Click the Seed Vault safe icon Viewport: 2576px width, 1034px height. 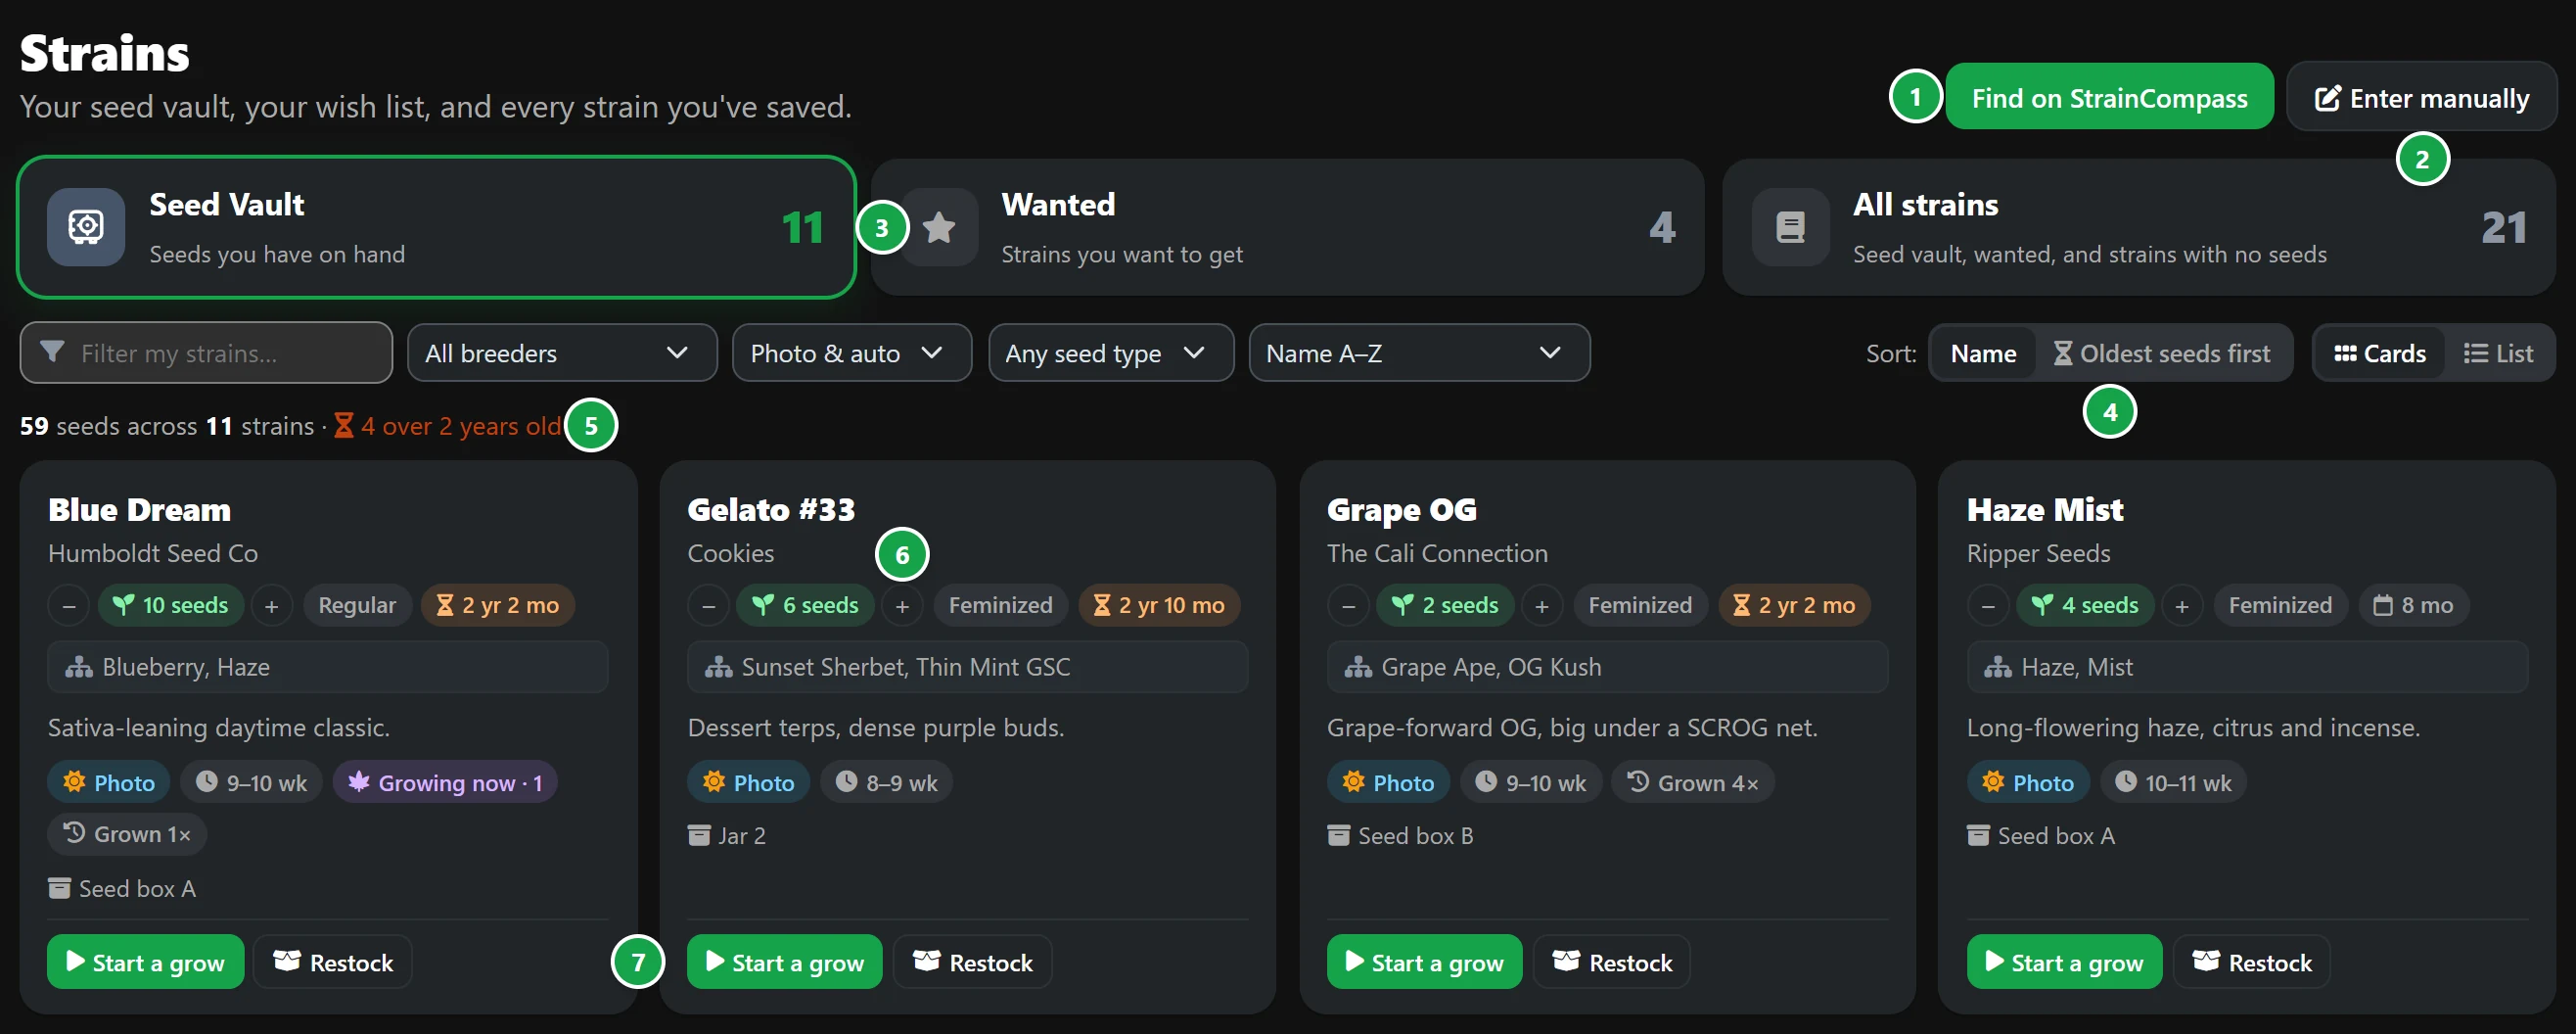click(x=86, y=227)
